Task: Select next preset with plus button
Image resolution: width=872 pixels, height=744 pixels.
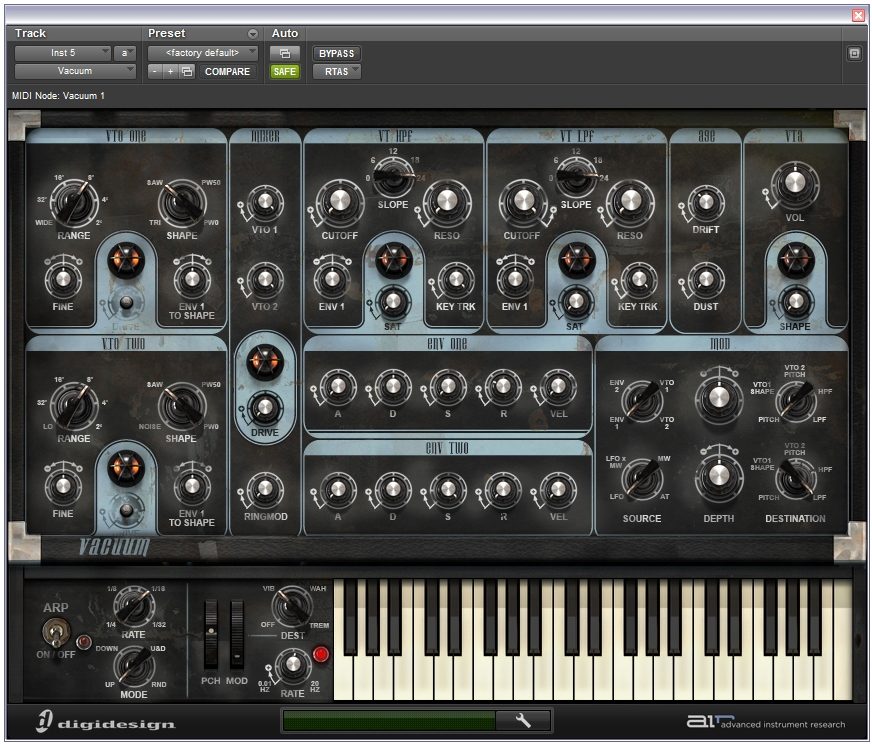Action: coord(171,71)
